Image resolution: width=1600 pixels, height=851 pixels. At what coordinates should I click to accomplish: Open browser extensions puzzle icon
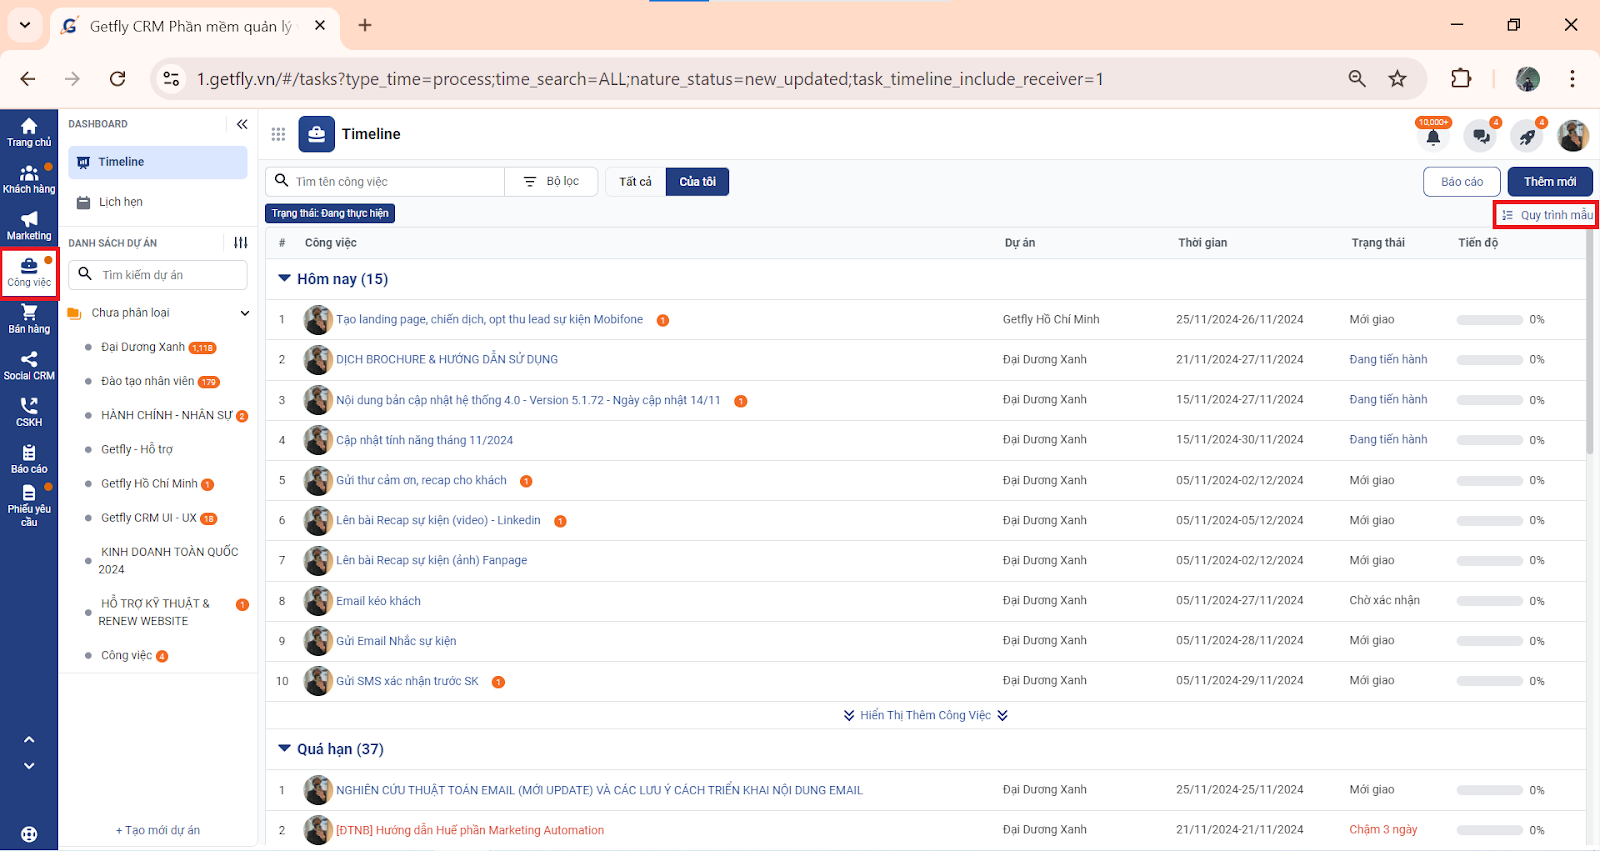point(1461,79)
